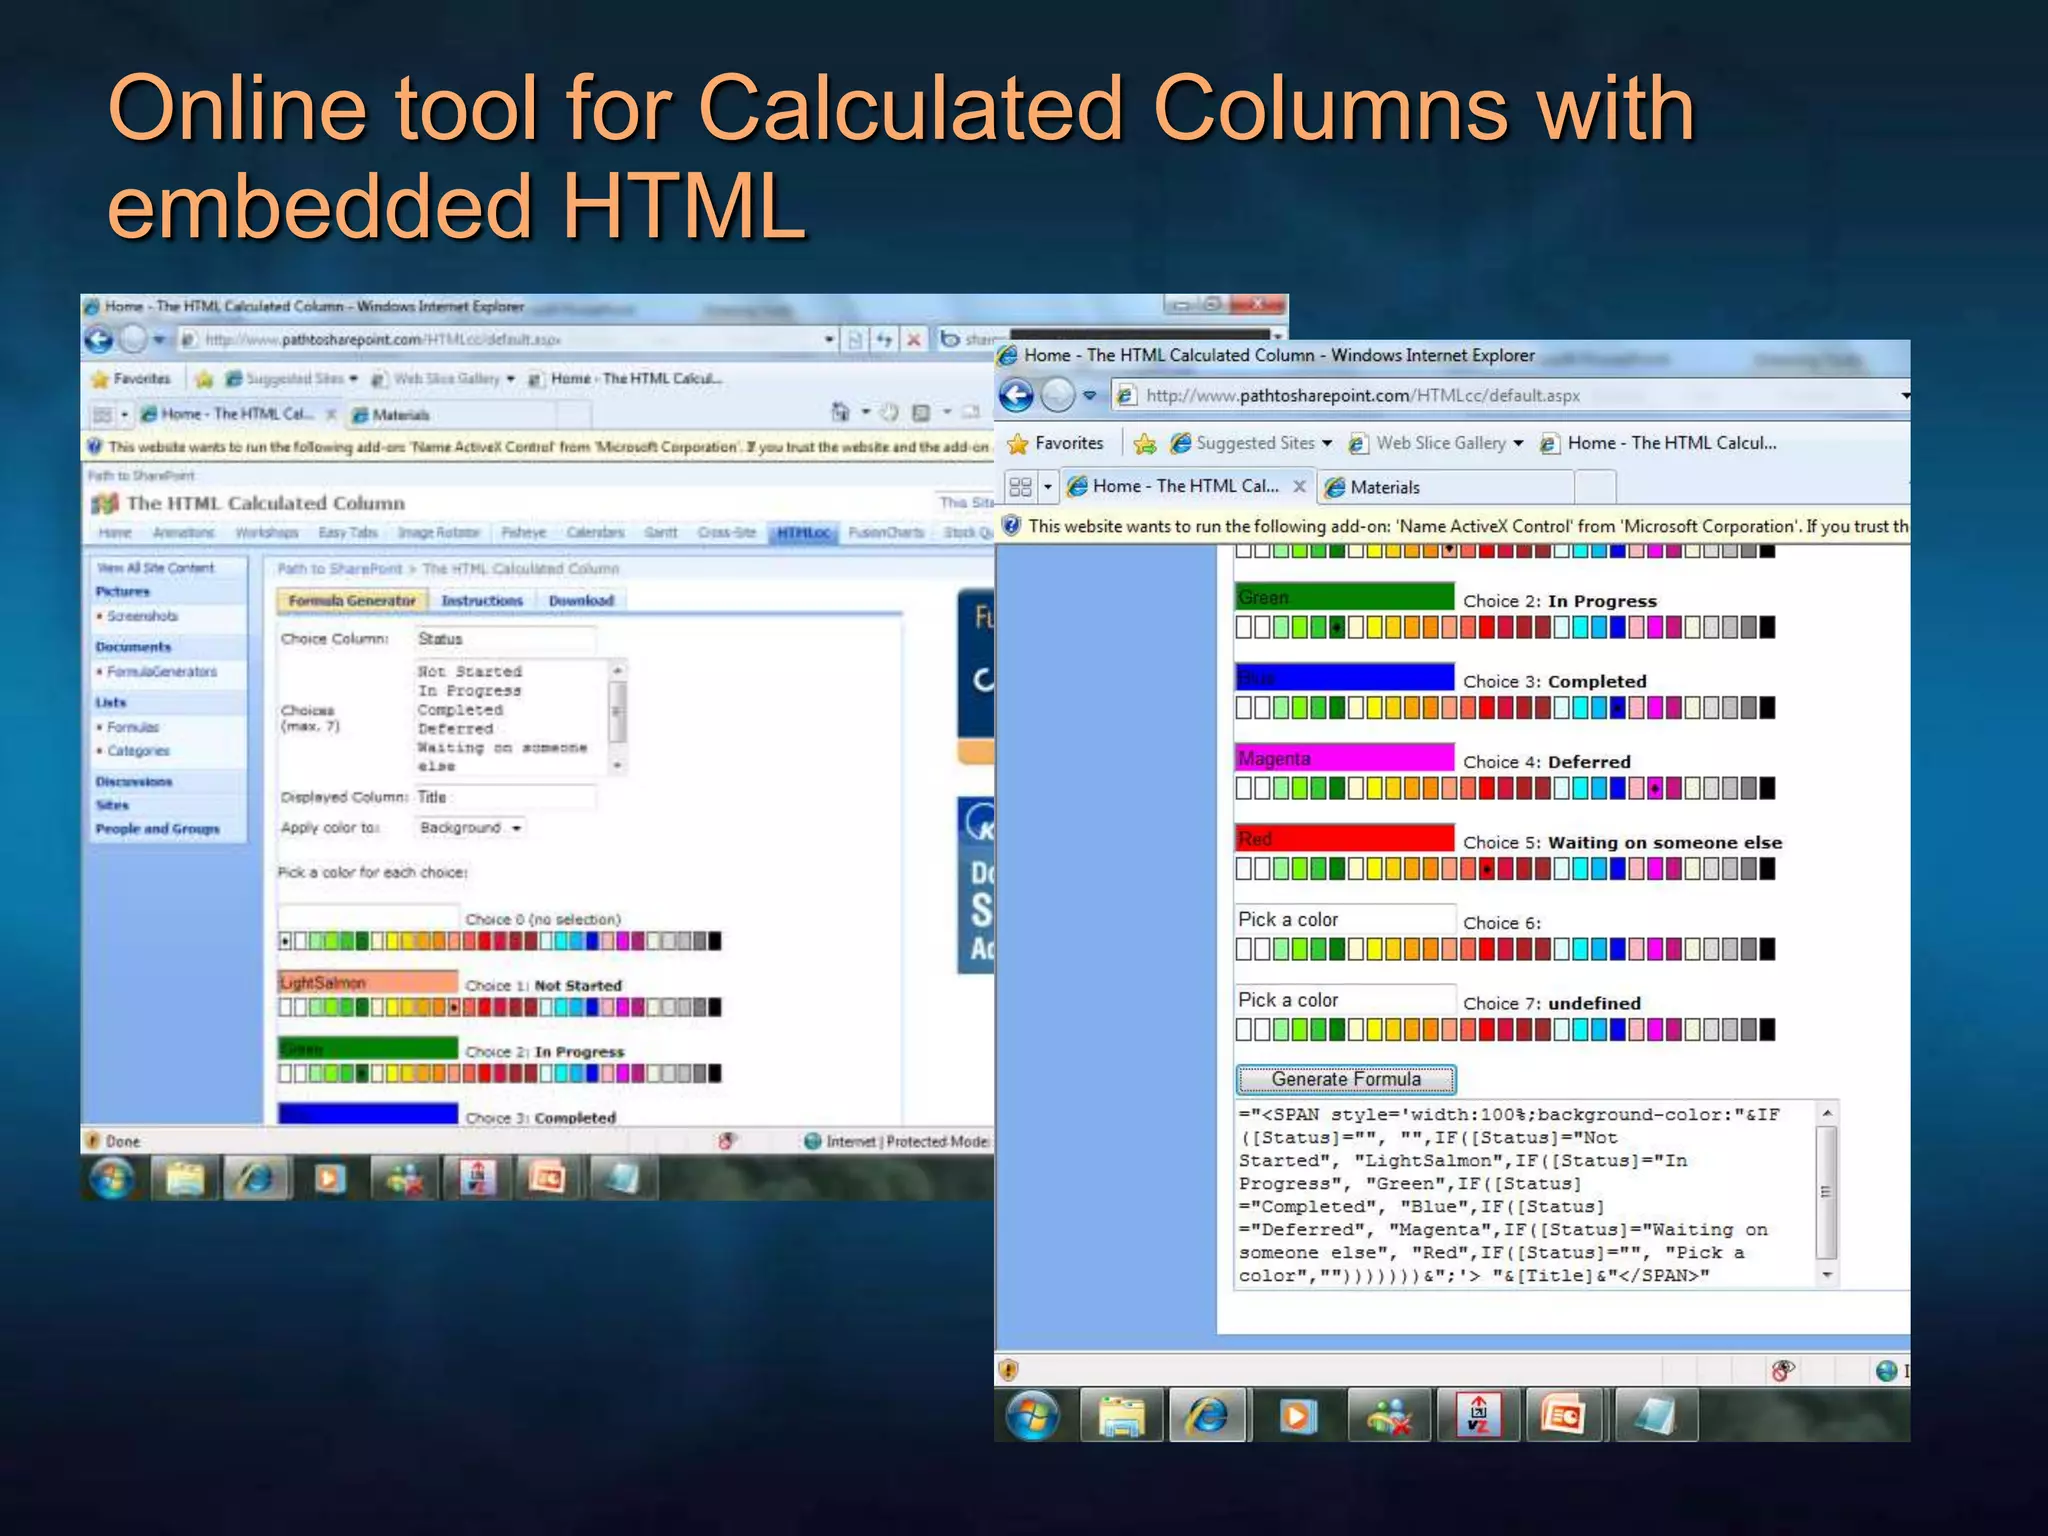Click Internet Explorer icon on the right taskbar

pos(1208,1416)
